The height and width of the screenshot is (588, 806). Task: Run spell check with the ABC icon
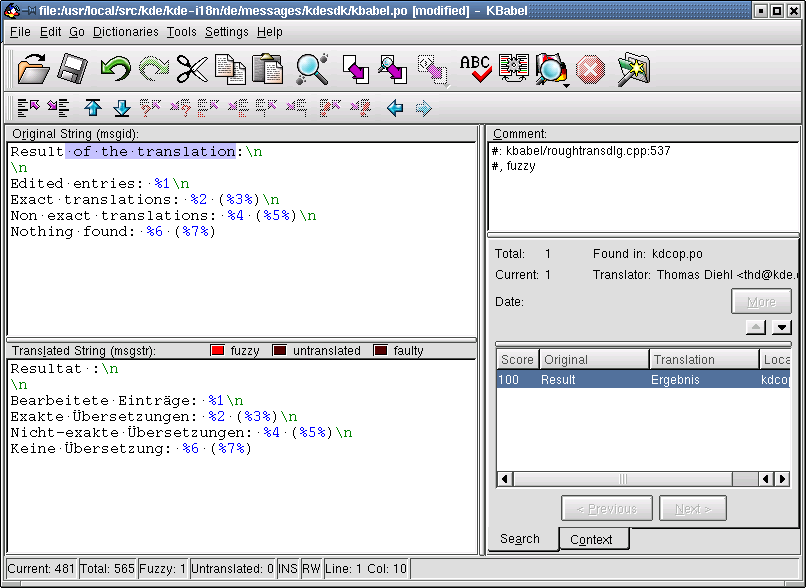pos(475,69)
